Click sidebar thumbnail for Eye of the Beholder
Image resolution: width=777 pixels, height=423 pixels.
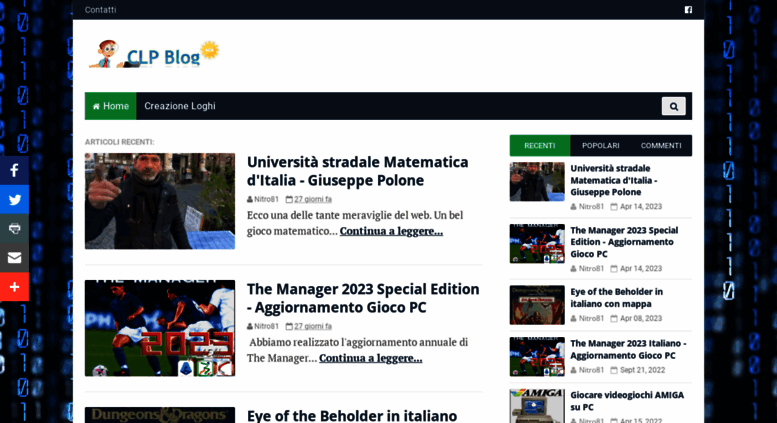pyautogui.click(x=537, y=305)
